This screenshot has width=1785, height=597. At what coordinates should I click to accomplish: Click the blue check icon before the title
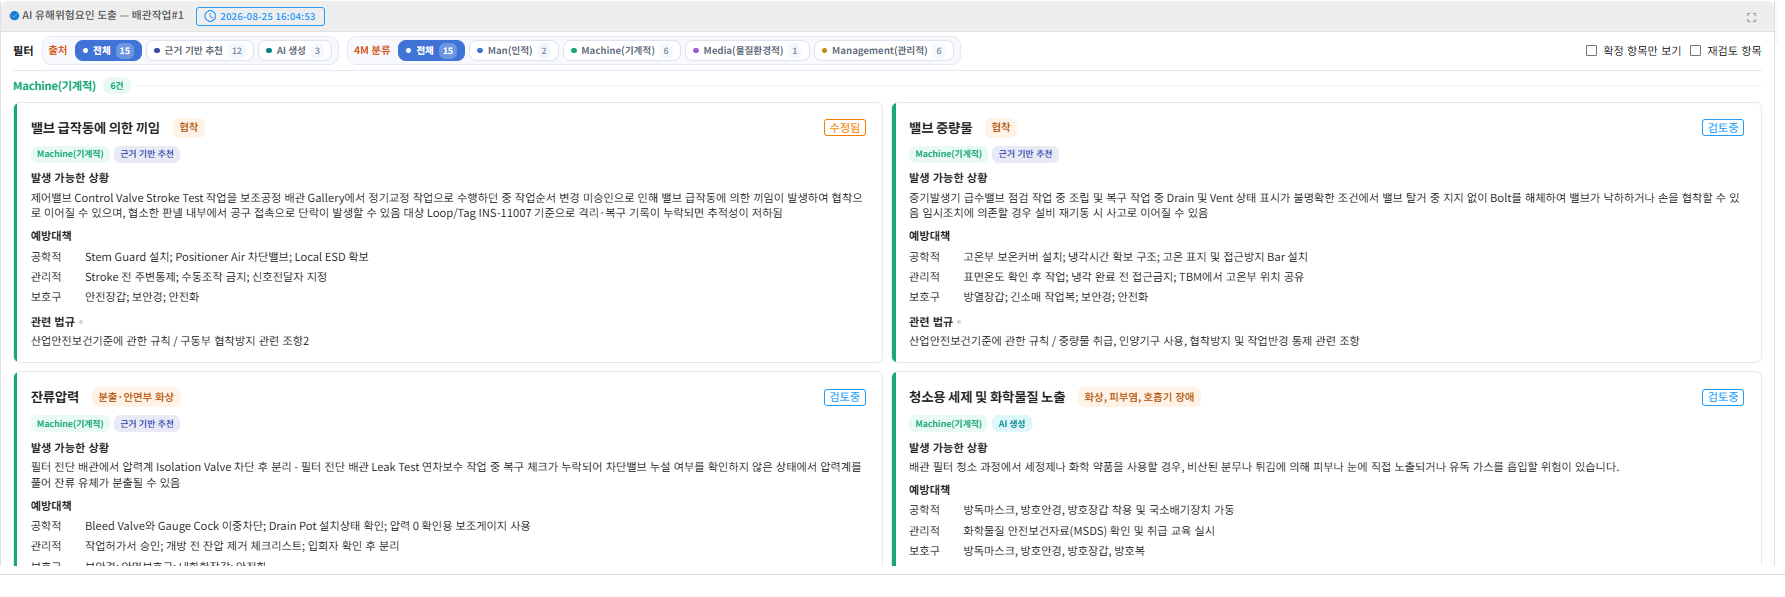(x=14, y=16)
